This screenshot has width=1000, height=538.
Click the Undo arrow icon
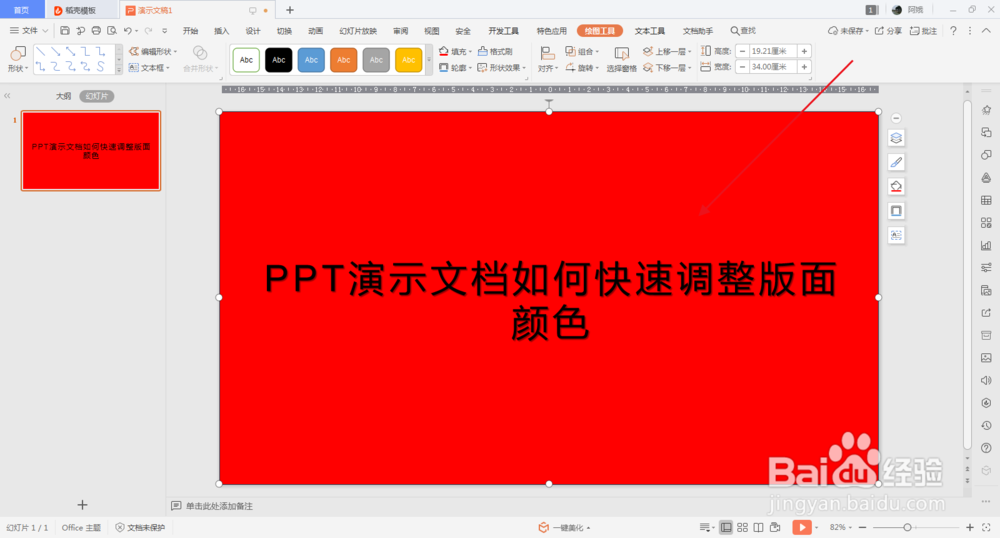pos(128,31)
